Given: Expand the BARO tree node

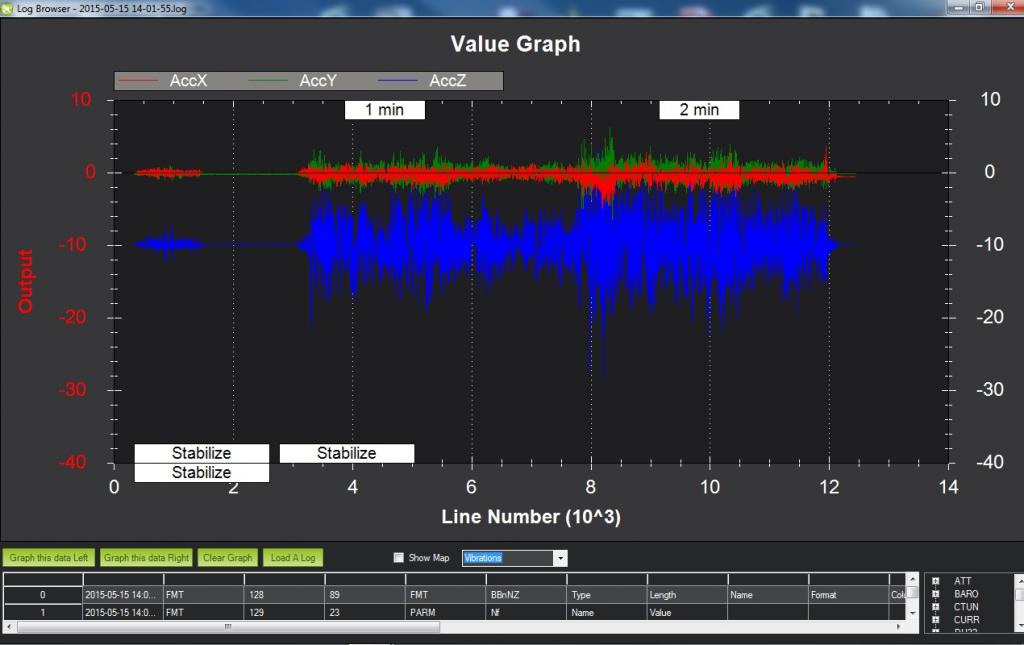Looking at the screenshot, I should pyautogui.click(x=935, y=594).
